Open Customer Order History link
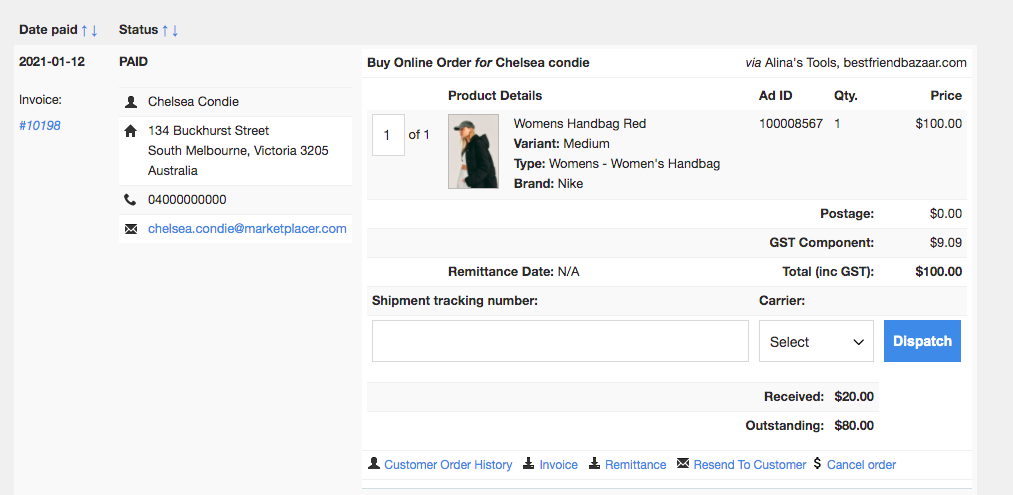1013x495 pixels. (448, 465)
